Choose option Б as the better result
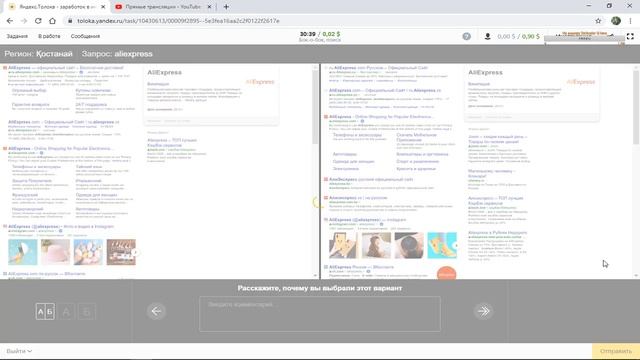The width and height of the screenshot is (640, 360). pos(87,312)
